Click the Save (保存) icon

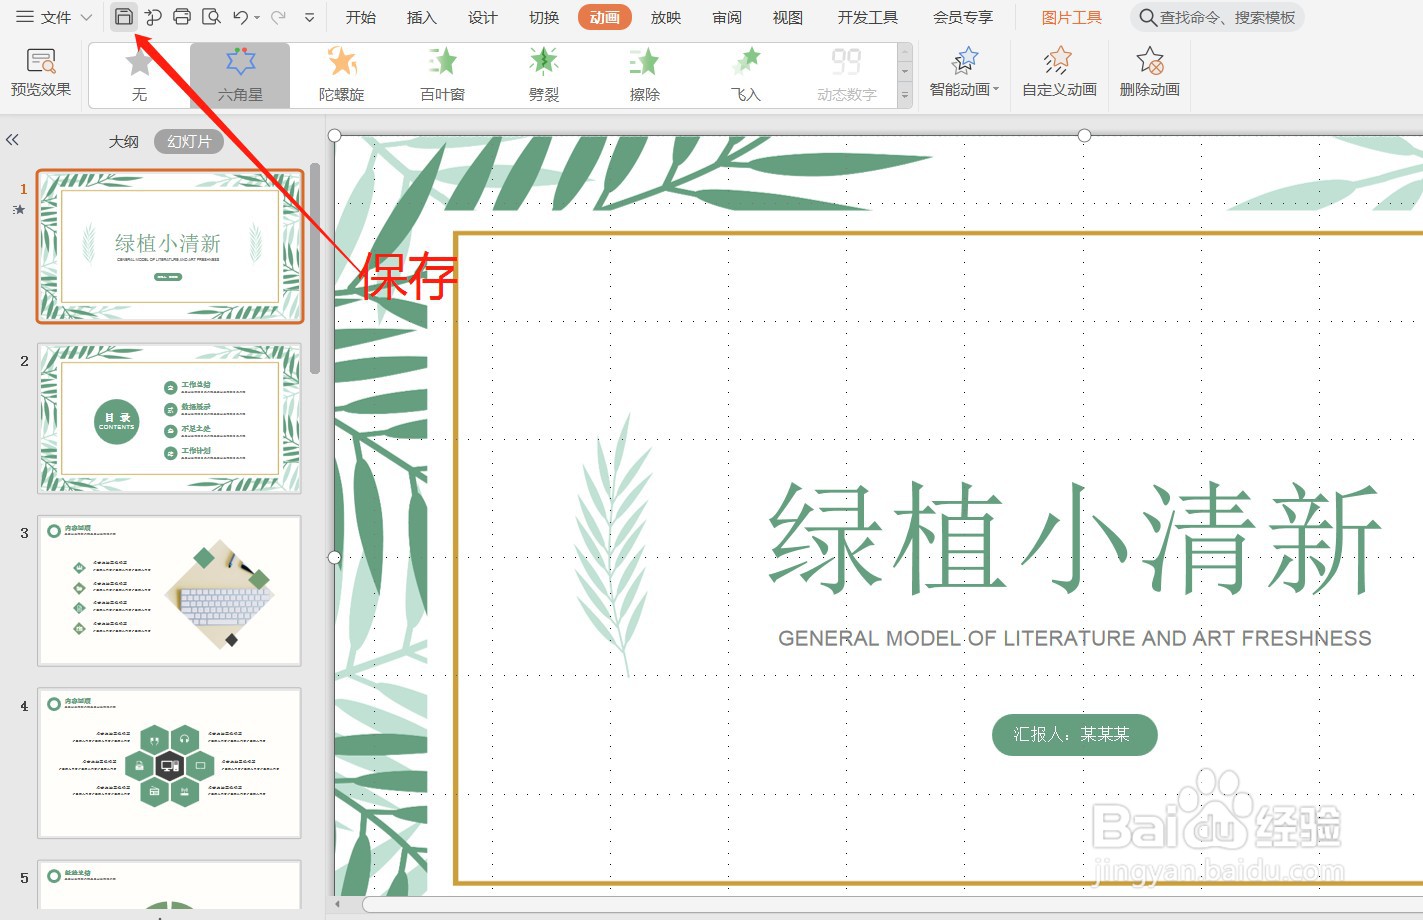pos(124,16)
